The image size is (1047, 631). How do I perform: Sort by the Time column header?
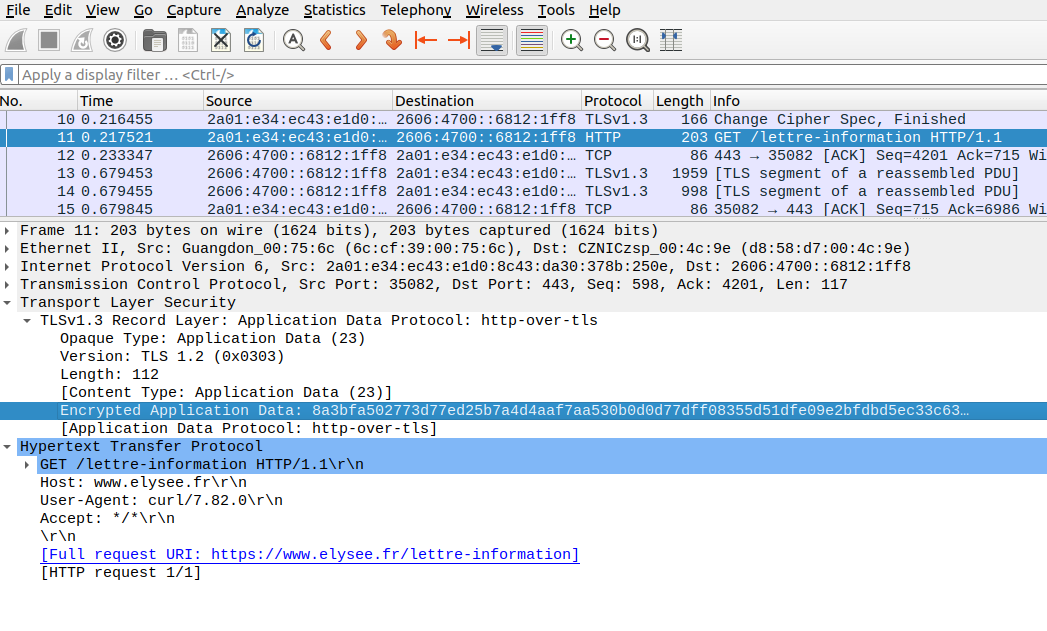(x=141, y=101)
